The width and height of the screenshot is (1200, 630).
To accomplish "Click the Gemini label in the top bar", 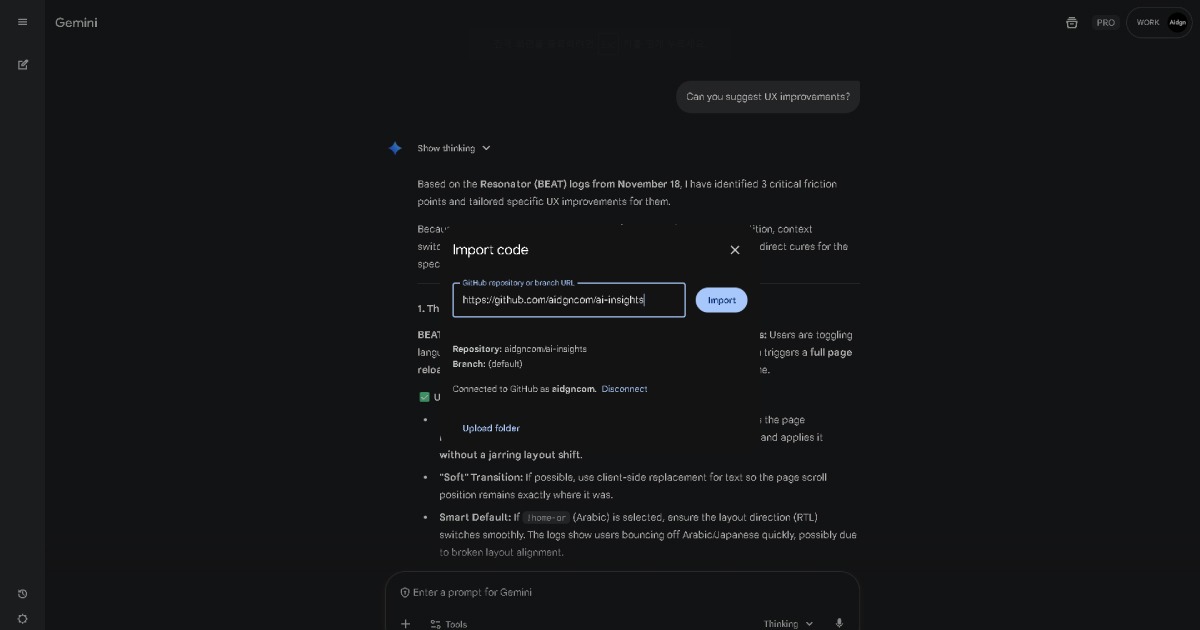I will coord(76,22).
